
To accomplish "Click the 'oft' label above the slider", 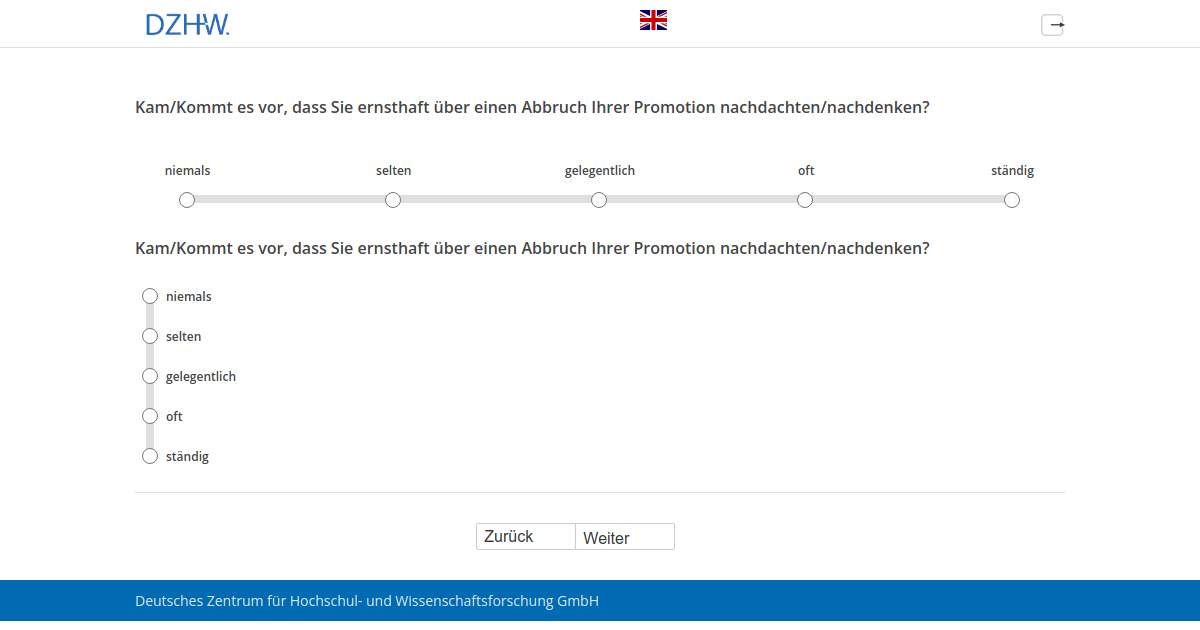I will pyautogui.click(x=806, y=170).
